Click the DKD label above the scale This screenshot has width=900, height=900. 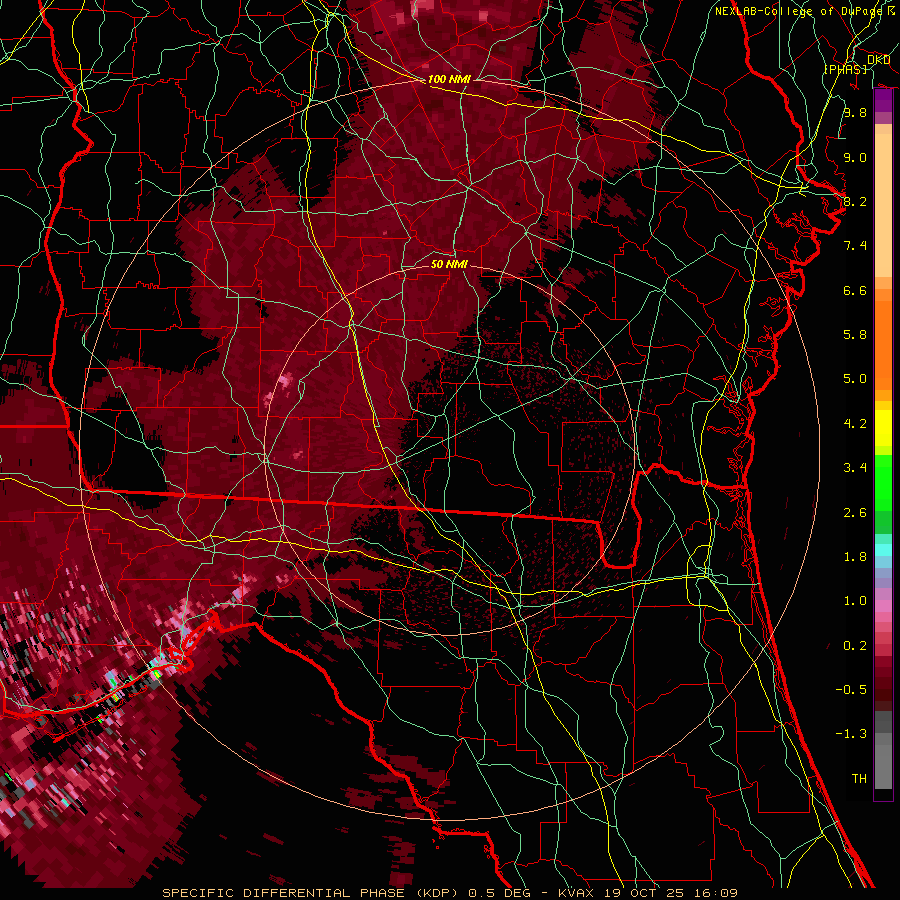coord(878,59)
